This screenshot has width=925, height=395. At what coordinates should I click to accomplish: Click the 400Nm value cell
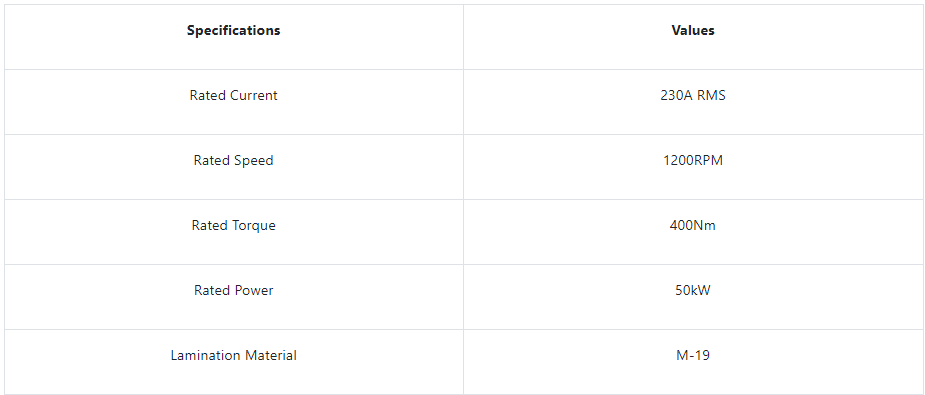pos(693,225)
